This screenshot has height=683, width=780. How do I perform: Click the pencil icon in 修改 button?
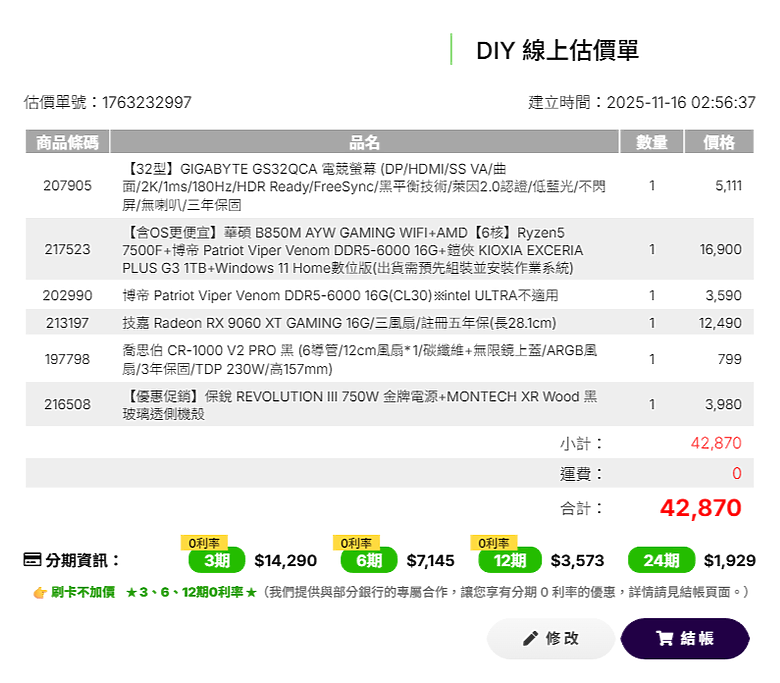530,638
